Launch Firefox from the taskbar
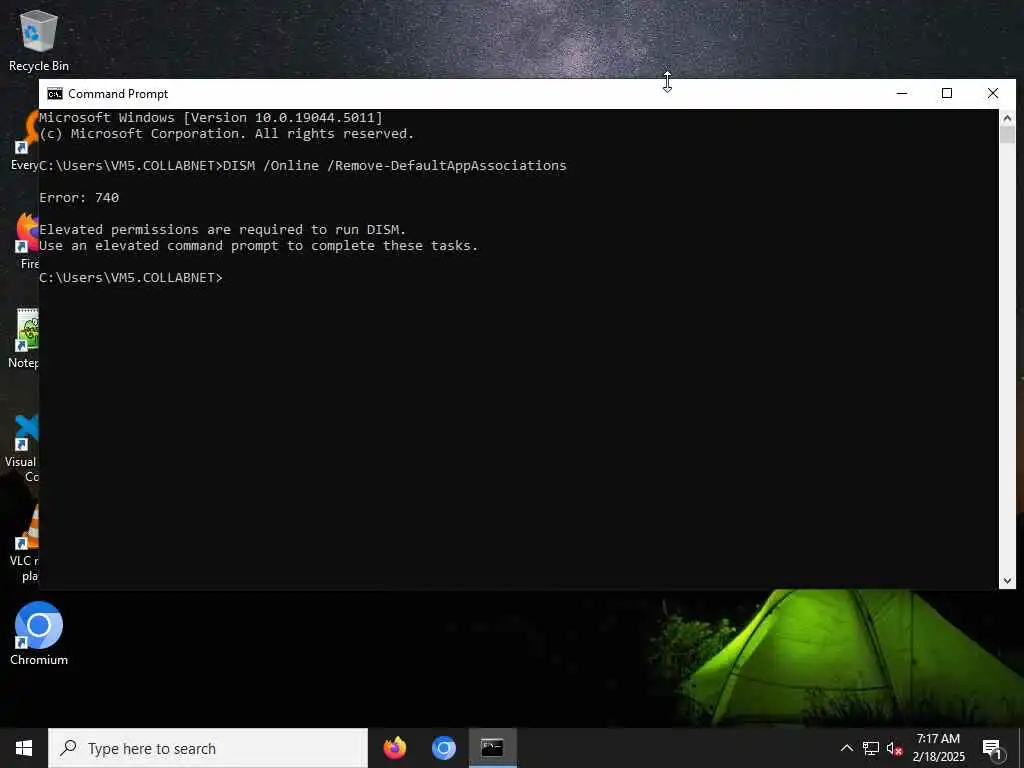The image size is (1024, 768). (x=394, y=748)
